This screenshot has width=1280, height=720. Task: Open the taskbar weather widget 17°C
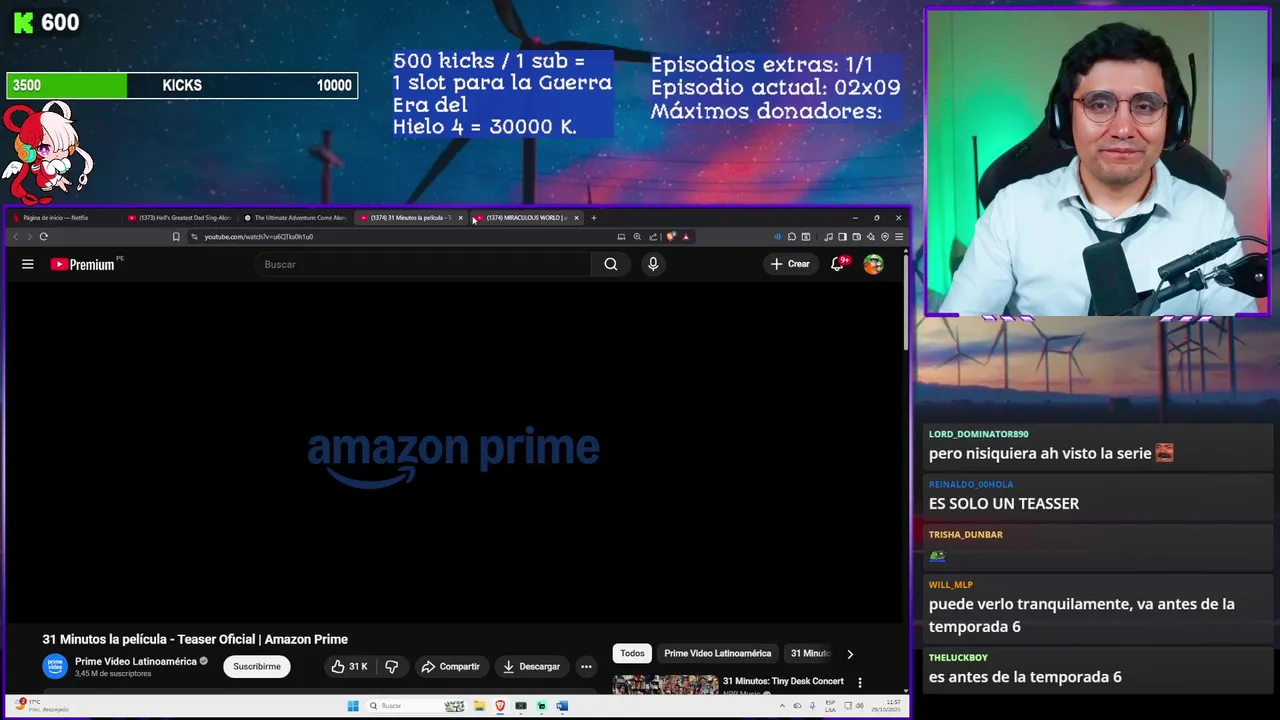coord(40,706)
